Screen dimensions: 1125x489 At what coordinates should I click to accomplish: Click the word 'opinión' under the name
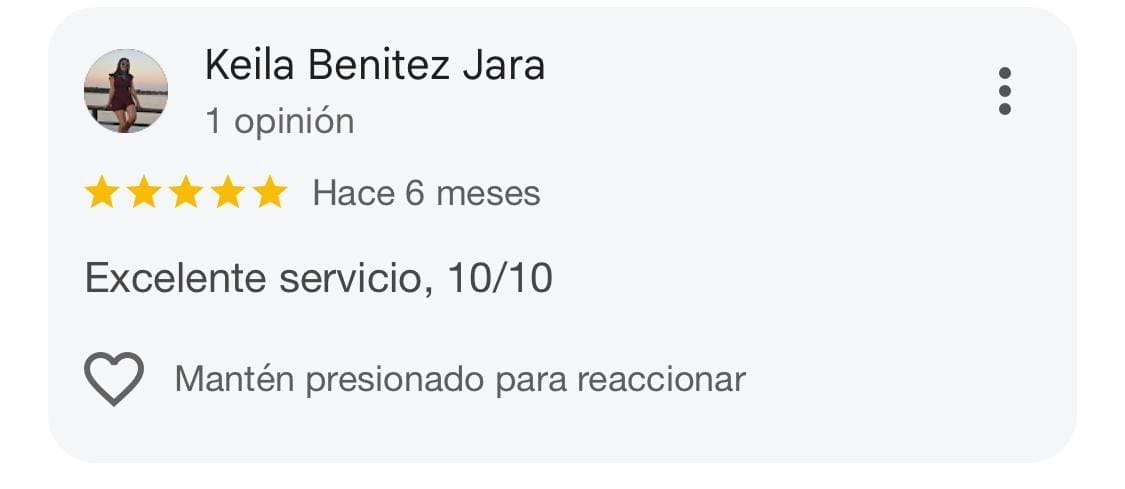(x=294, y=122)
